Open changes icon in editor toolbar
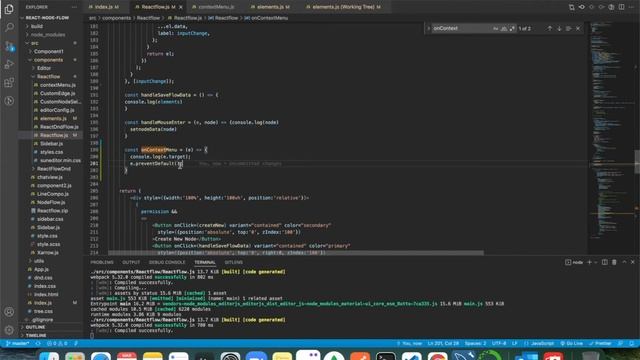The width and height of the screenshot is (640, 360). coord(572,7)
